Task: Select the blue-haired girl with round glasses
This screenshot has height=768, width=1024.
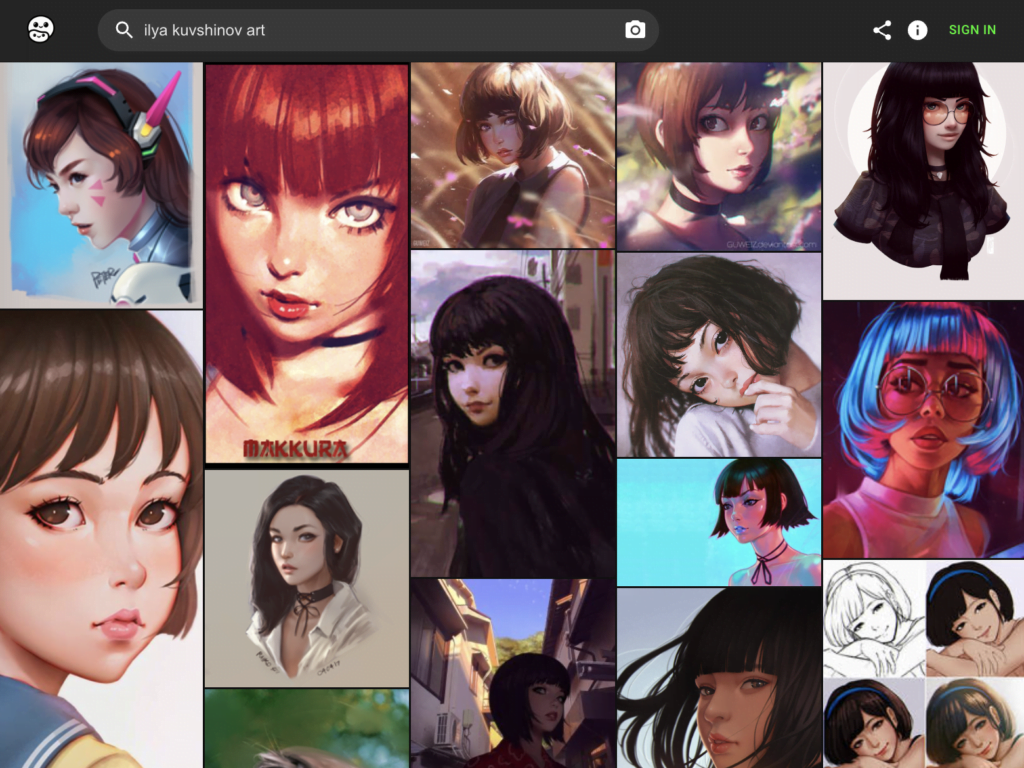Action: 922,428
